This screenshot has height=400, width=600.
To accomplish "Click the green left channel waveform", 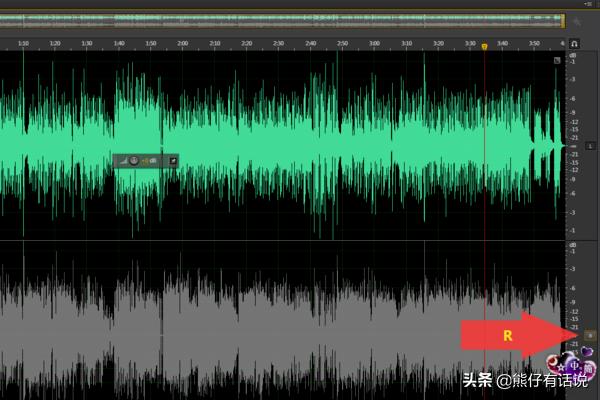I will (x=300, y=140).
